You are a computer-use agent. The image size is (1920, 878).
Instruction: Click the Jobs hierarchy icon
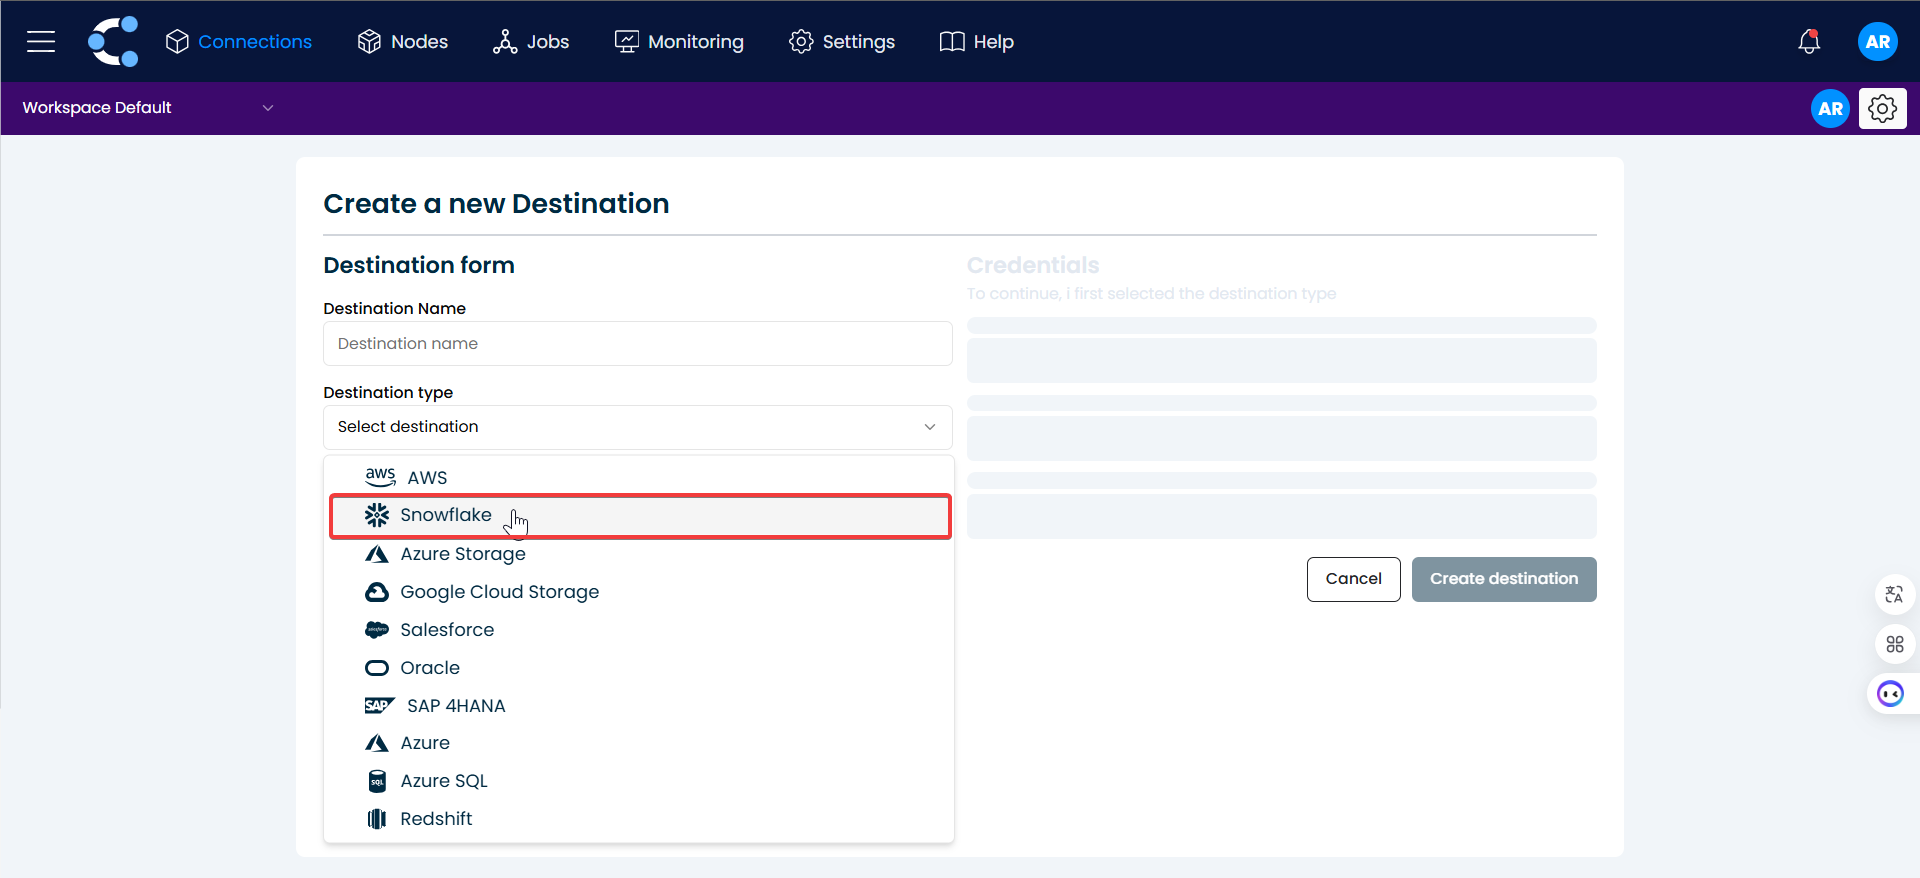[x=505, y=41]
